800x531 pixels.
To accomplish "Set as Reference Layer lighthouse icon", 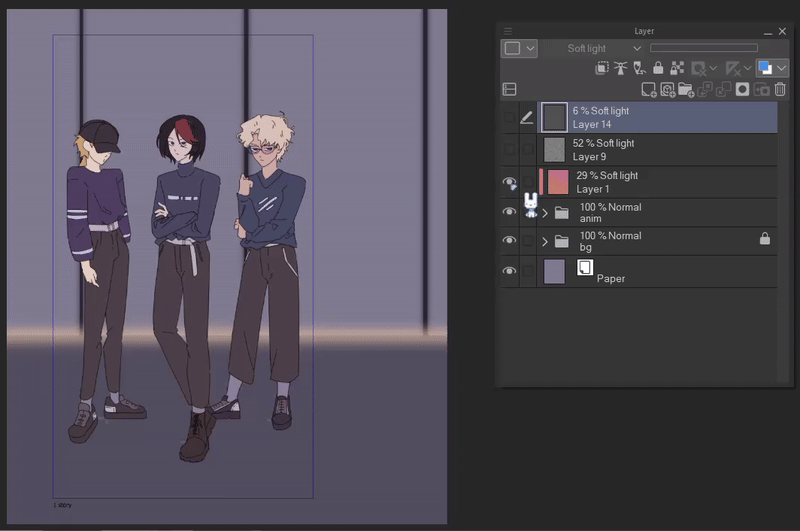I will 620,68.
